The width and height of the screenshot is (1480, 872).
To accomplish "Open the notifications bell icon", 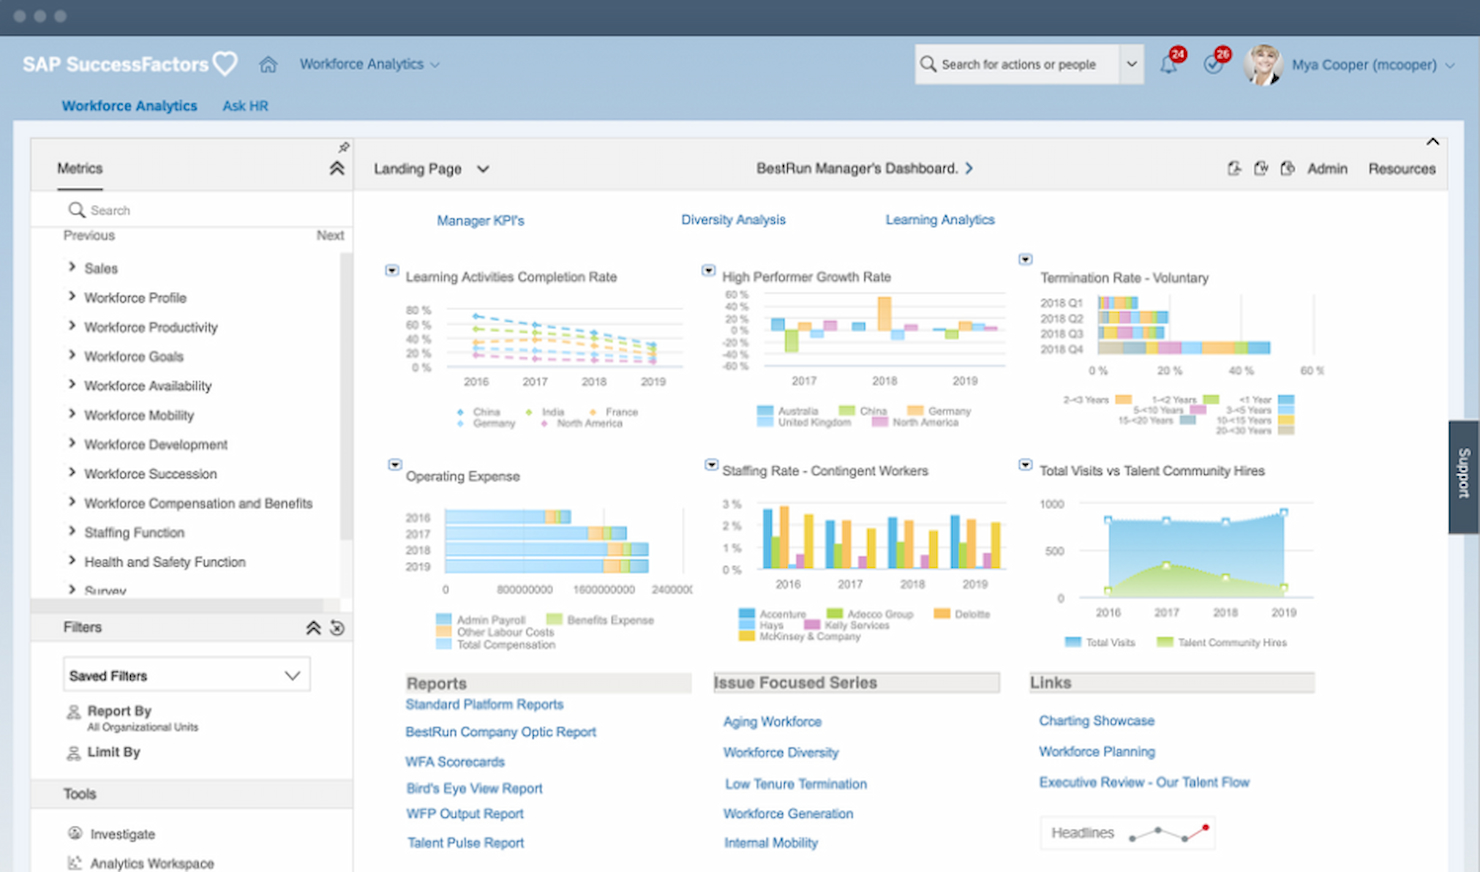I will coord(1169,64).
